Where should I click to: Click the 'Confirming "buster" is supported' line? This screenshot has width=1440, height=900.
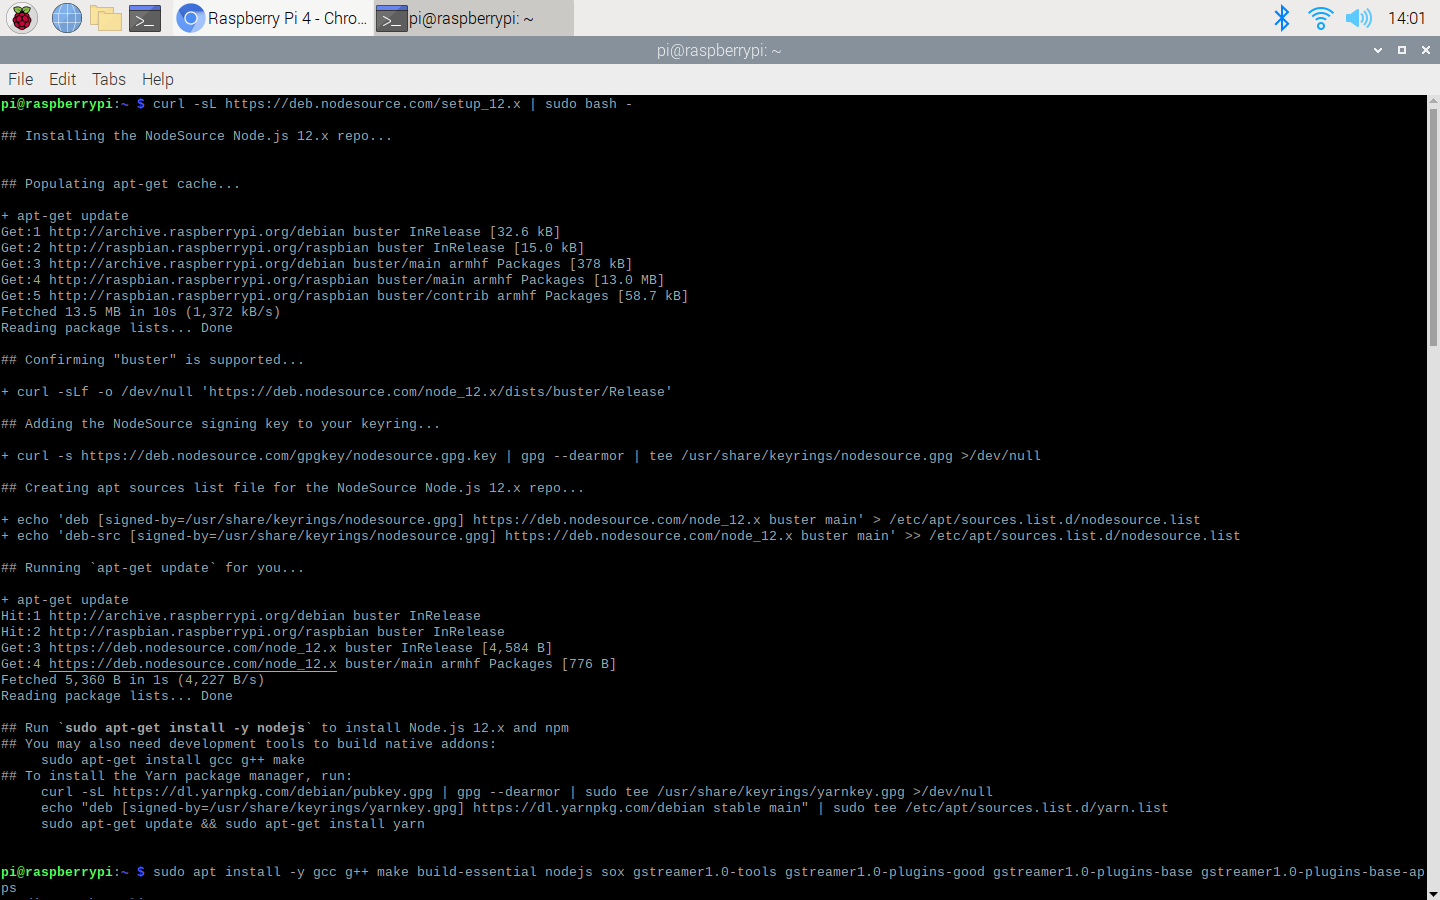coord(153,360)
